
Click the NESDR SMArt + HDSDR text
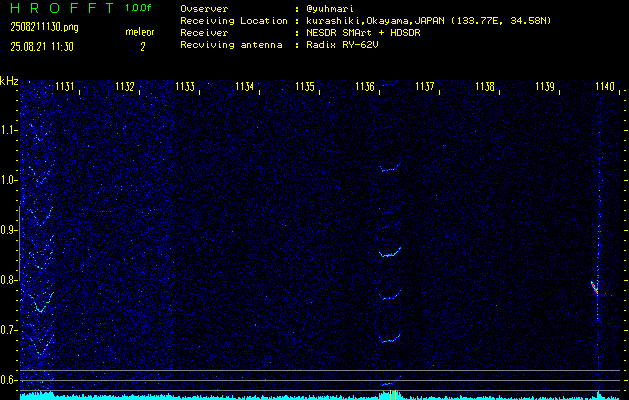pos(363,33)
